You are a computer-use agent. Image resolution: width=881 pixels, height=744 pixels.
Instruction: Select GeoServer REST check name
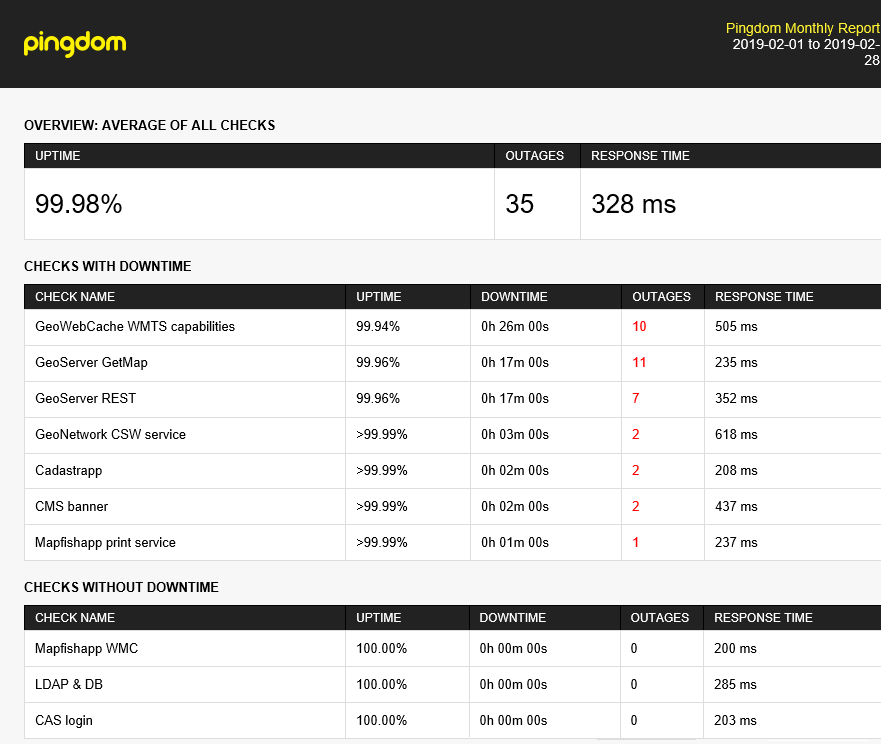[x=85, y=398]
